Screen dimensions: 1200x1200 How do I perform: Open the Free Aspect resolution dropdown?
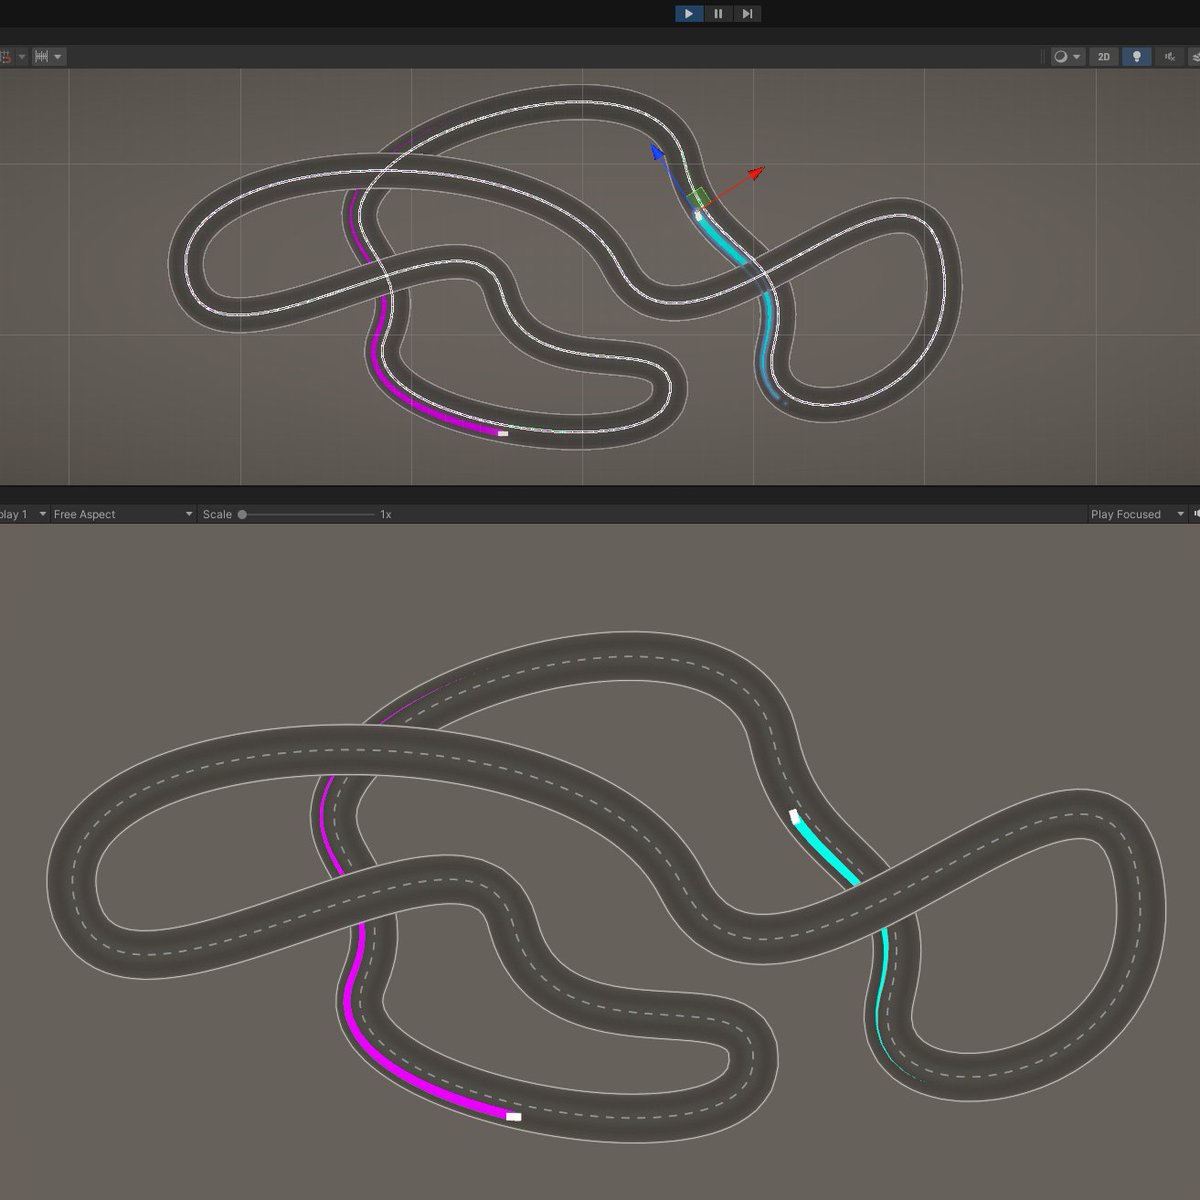[124, 514]
